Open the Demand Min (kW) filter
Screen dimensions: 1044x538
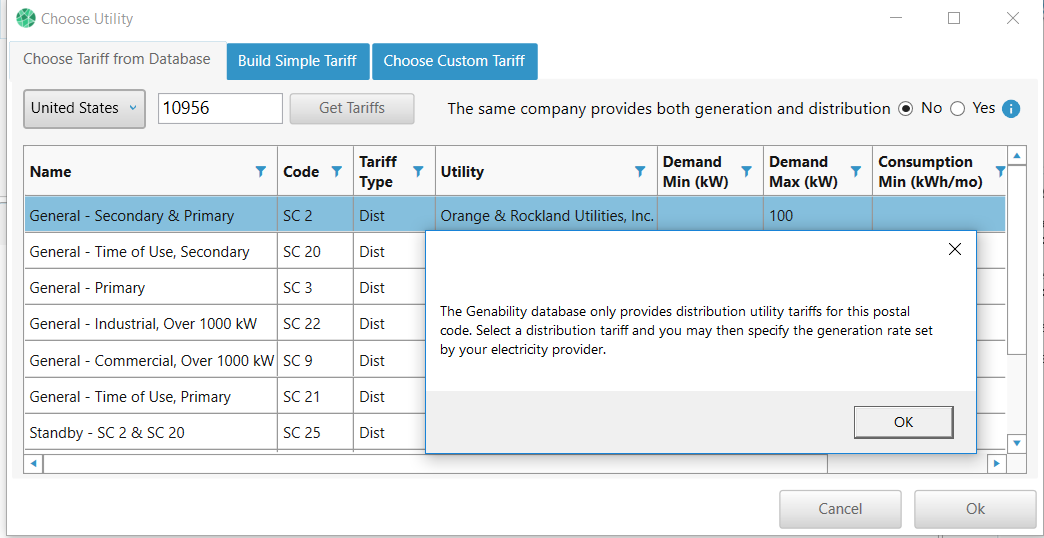coord(746,172)
